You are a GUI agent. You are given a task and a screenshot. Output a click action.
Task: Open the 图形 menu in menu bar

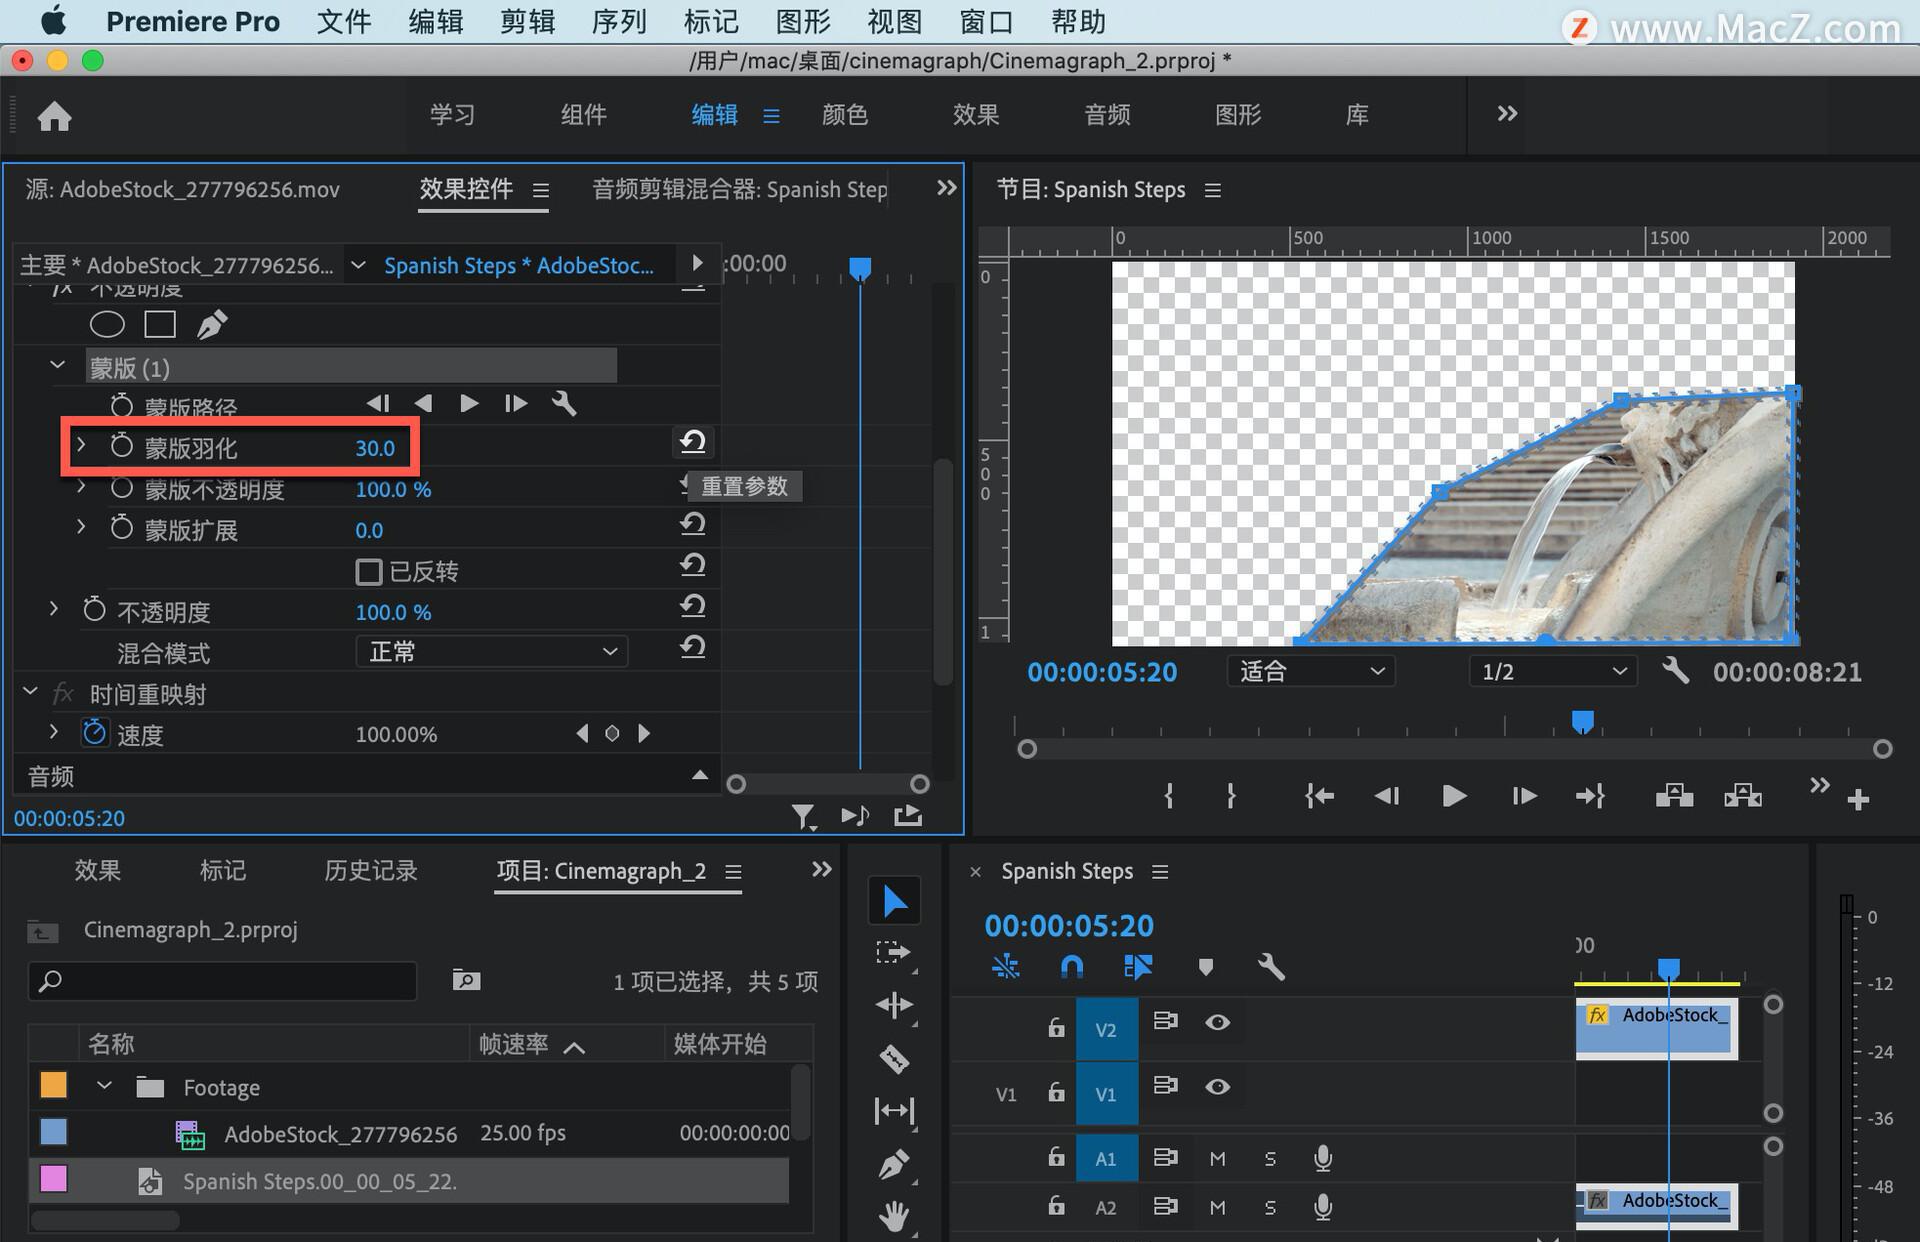click(x=803, y=22)
